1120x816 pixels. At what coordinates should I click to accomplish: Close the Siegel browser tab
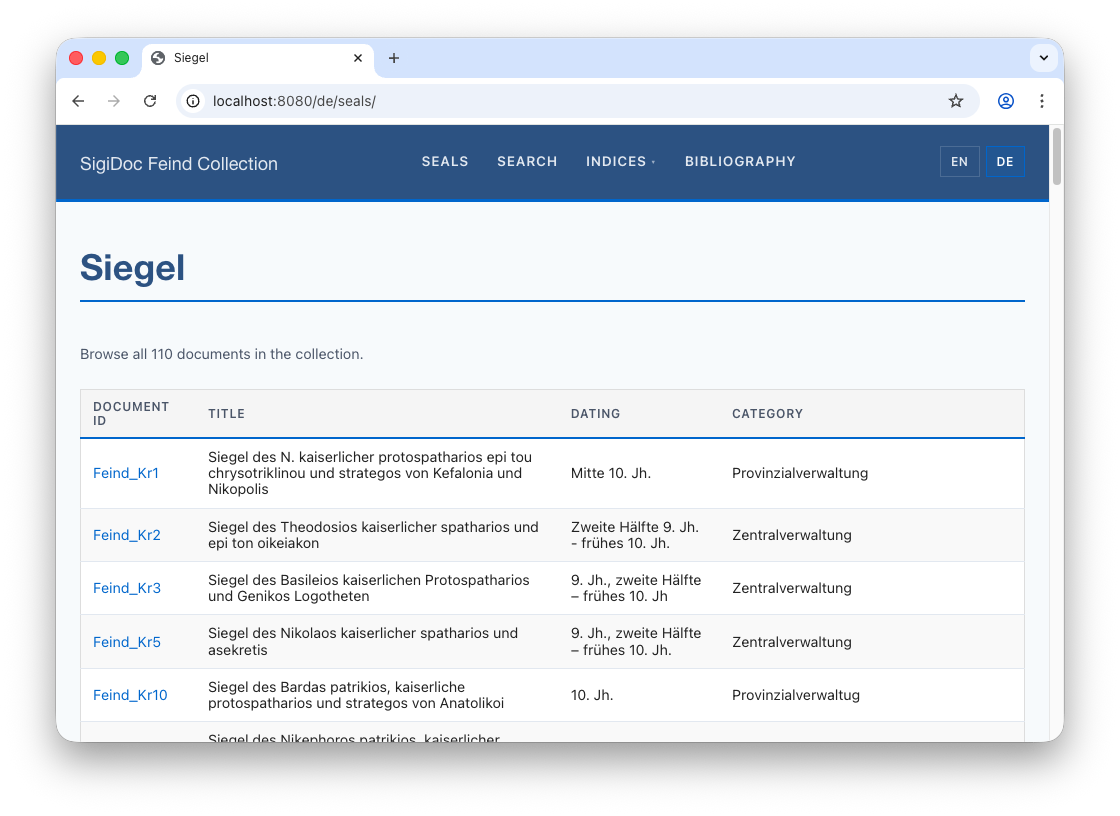[x=358, y=58]
